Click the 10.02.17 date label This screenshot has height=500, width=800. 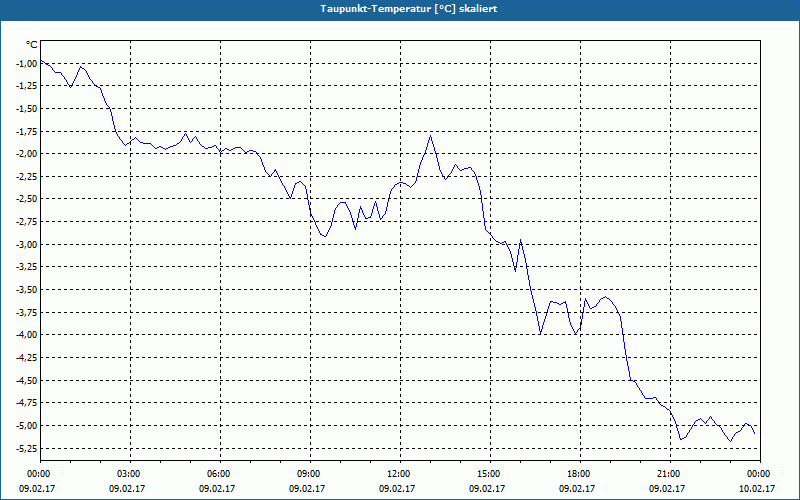coord(757,488)
